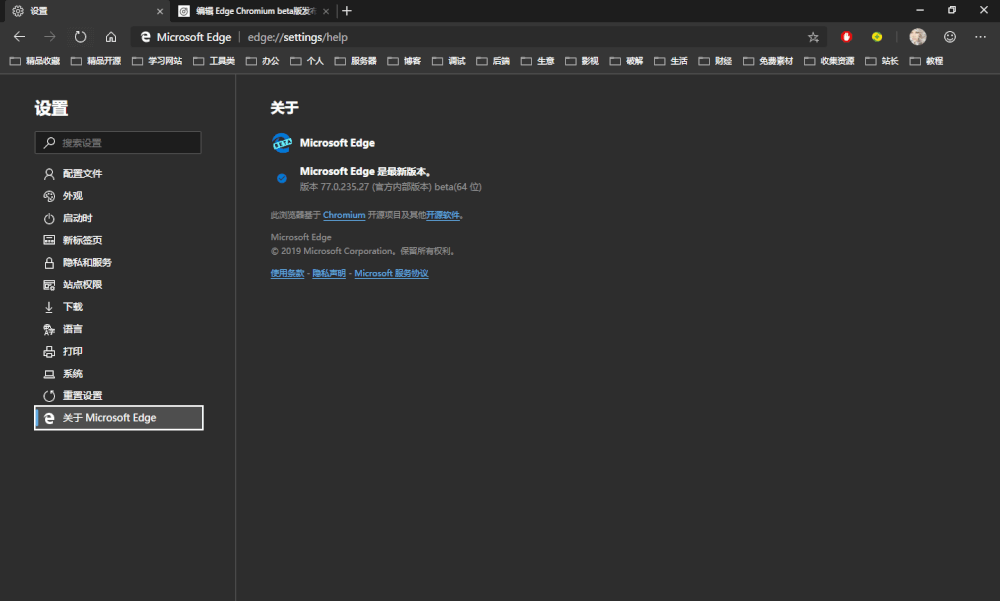This screenshot has height=601, width=1000.
Task: Open a new tab with plus button
Action: [347, 11]
